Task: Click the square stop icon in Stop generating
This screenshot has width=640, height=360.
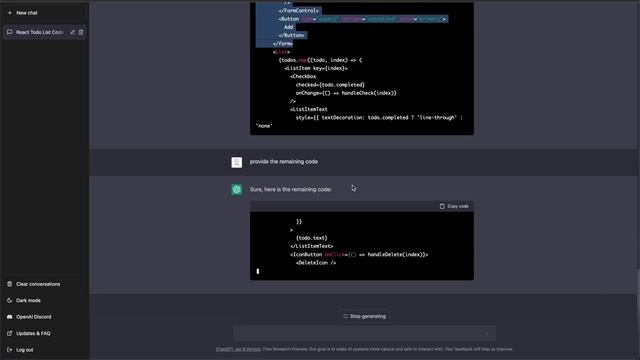Action: pos(345,316)
